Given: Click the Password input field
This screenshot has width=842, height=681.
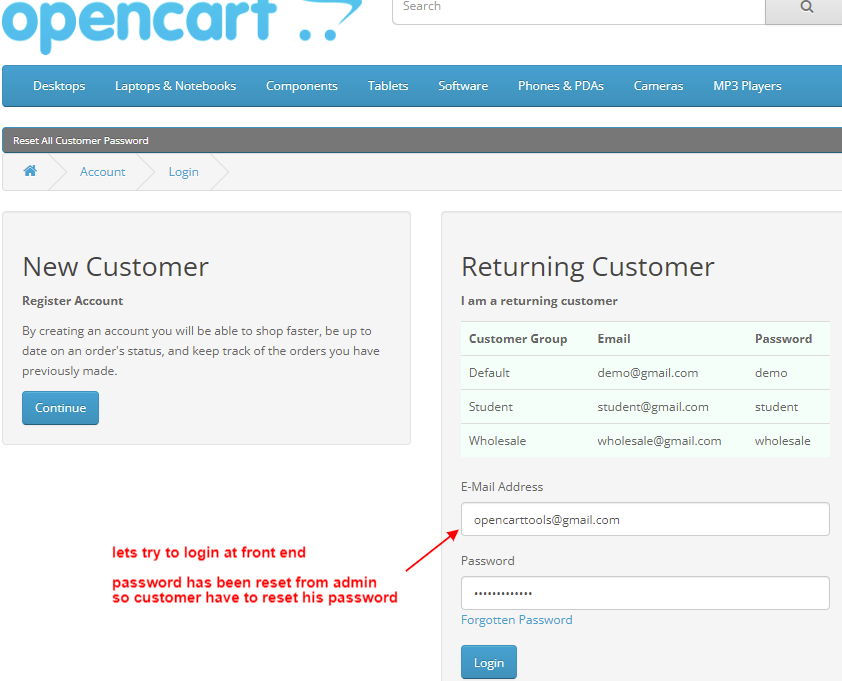Looking at the screenshot, I should pos(645,593).
